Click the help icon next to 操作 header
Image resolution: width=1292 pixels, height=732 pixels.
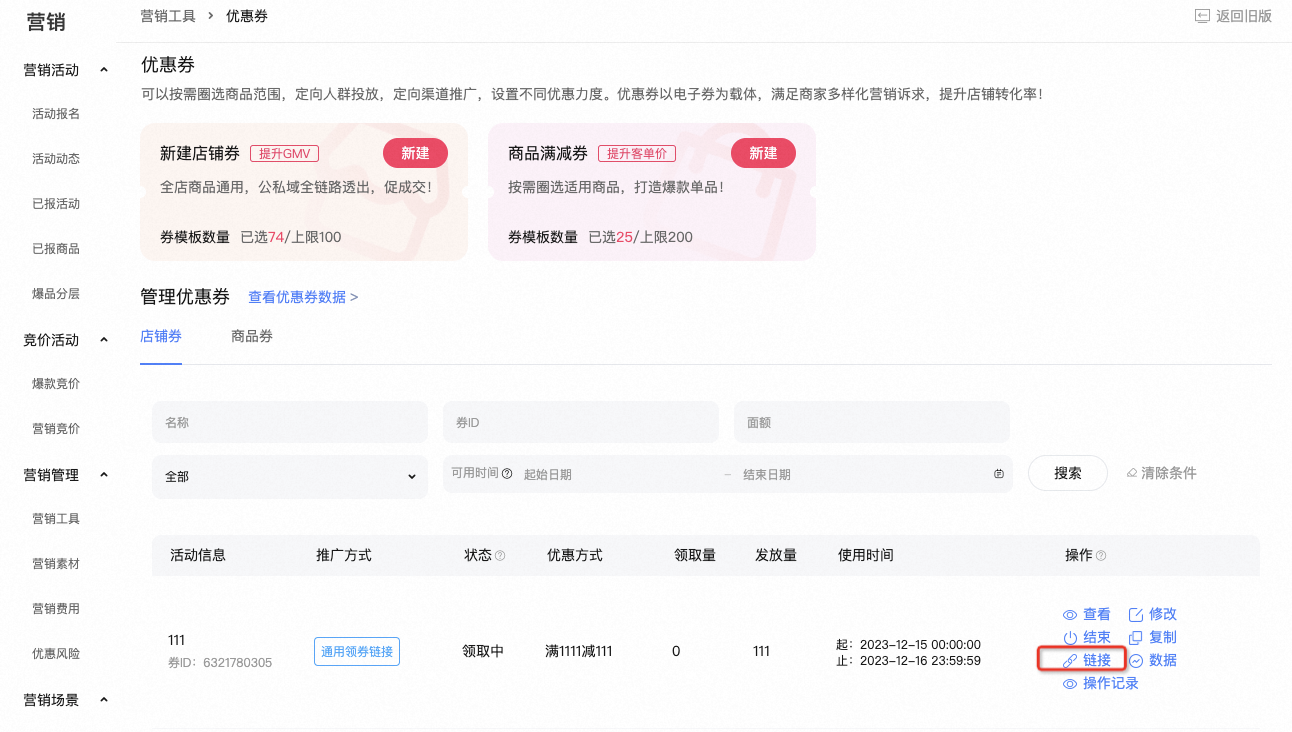1101,556
